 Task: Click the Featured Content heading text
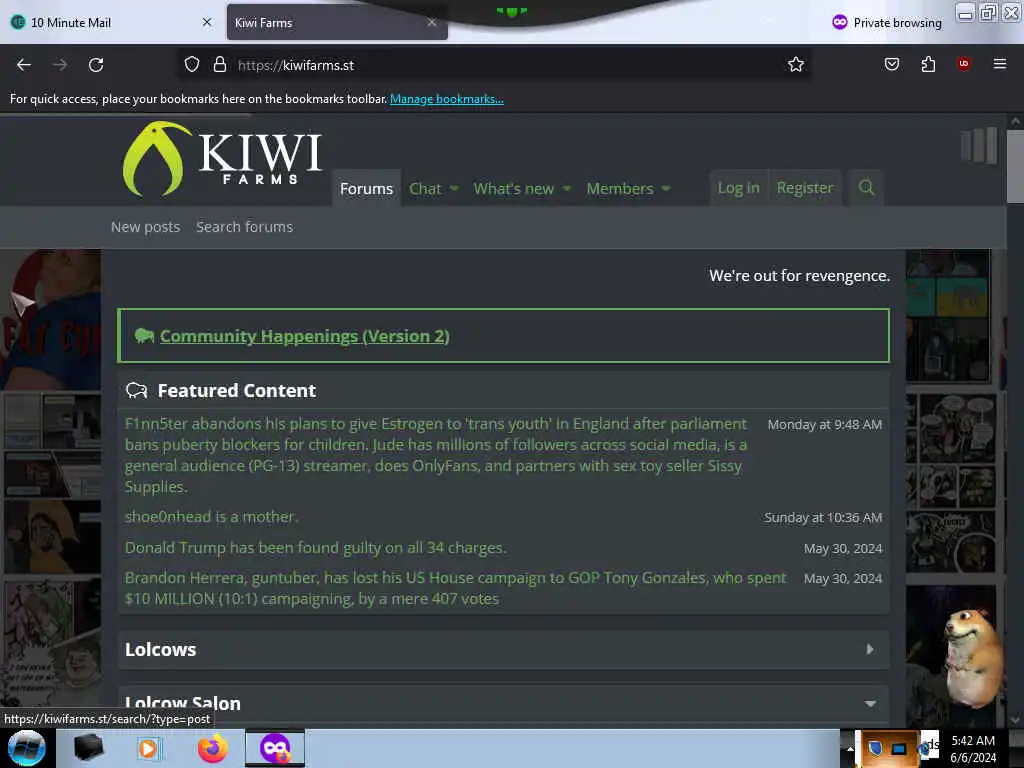click(236, 391)
